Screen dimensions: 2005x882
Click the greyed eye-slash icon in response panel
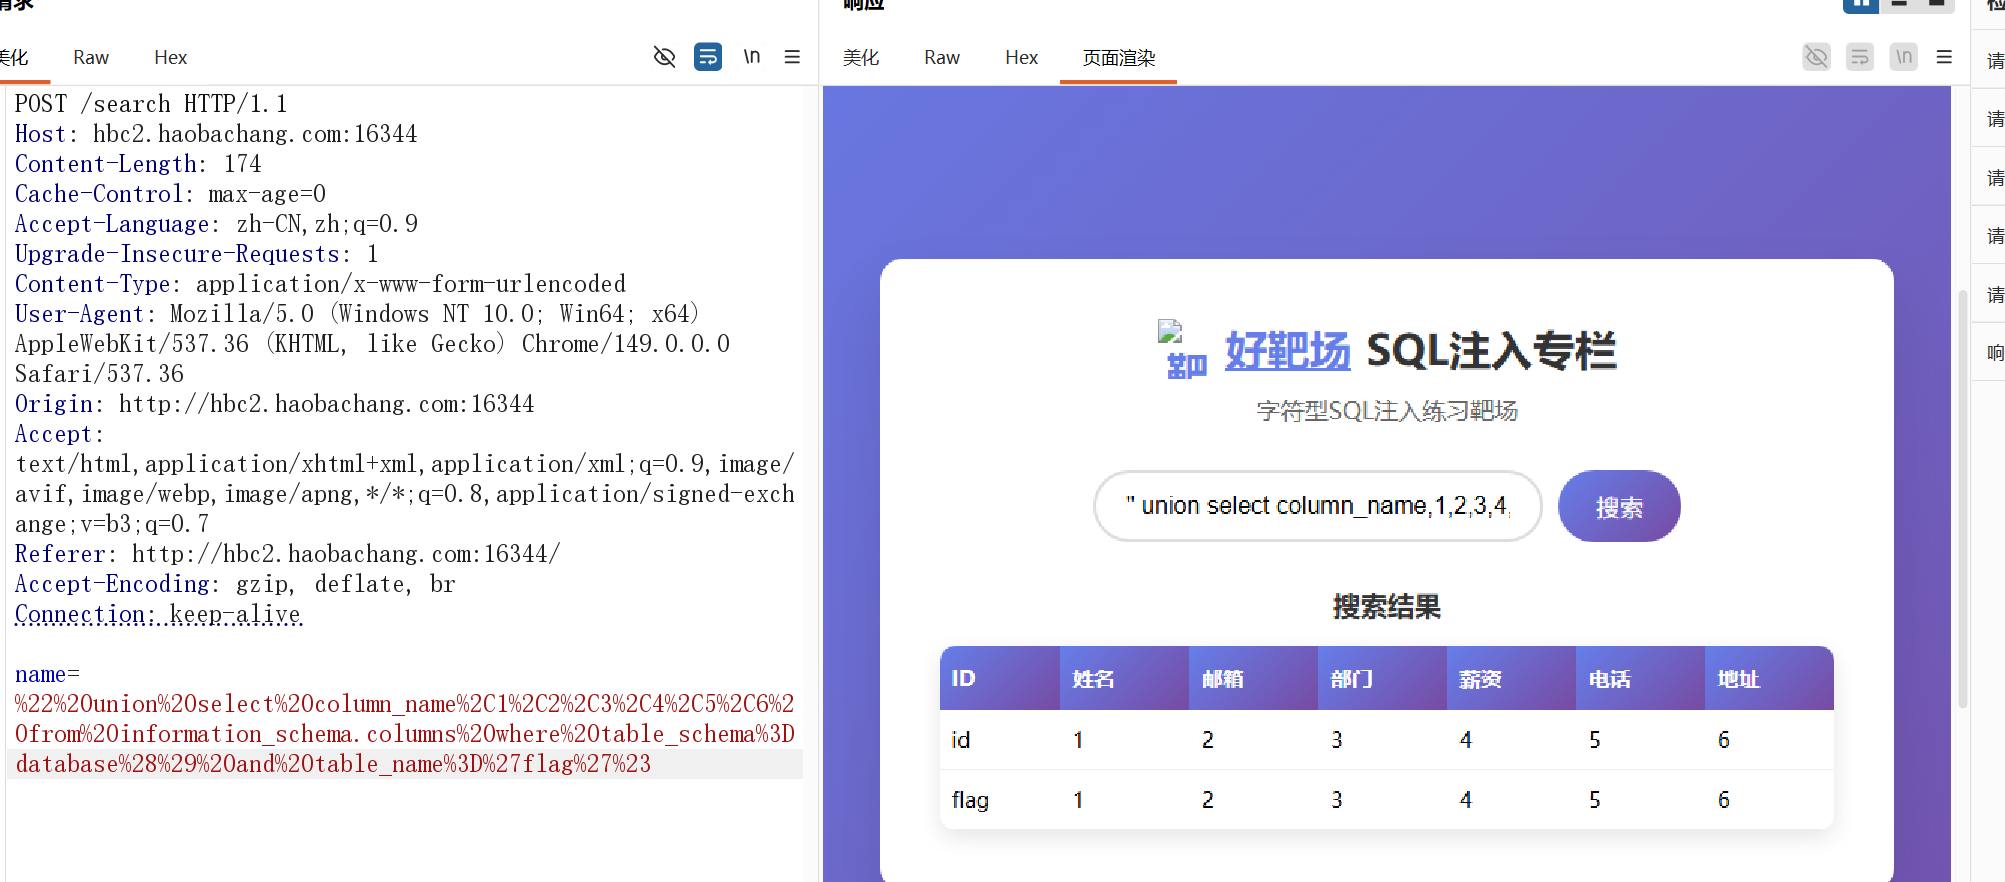pyautogui.click(x=1816, y=57)
